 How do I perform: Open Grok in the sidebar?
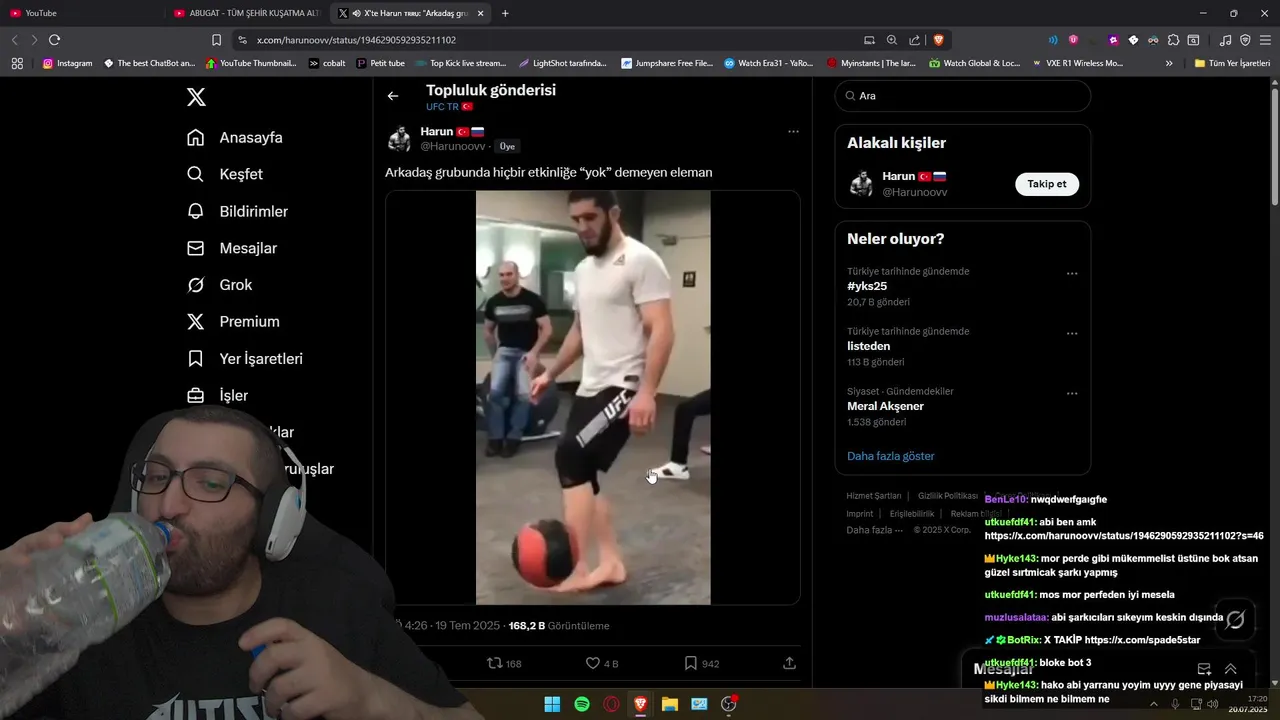point(220,285)
